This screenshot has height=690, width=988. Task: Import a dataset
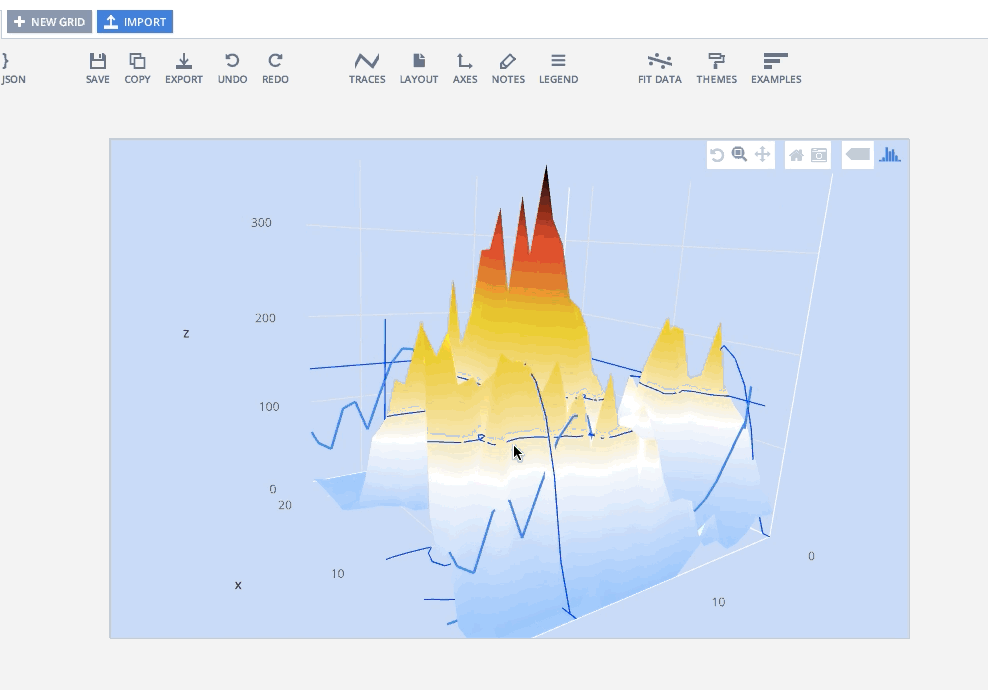coord(134,21)
